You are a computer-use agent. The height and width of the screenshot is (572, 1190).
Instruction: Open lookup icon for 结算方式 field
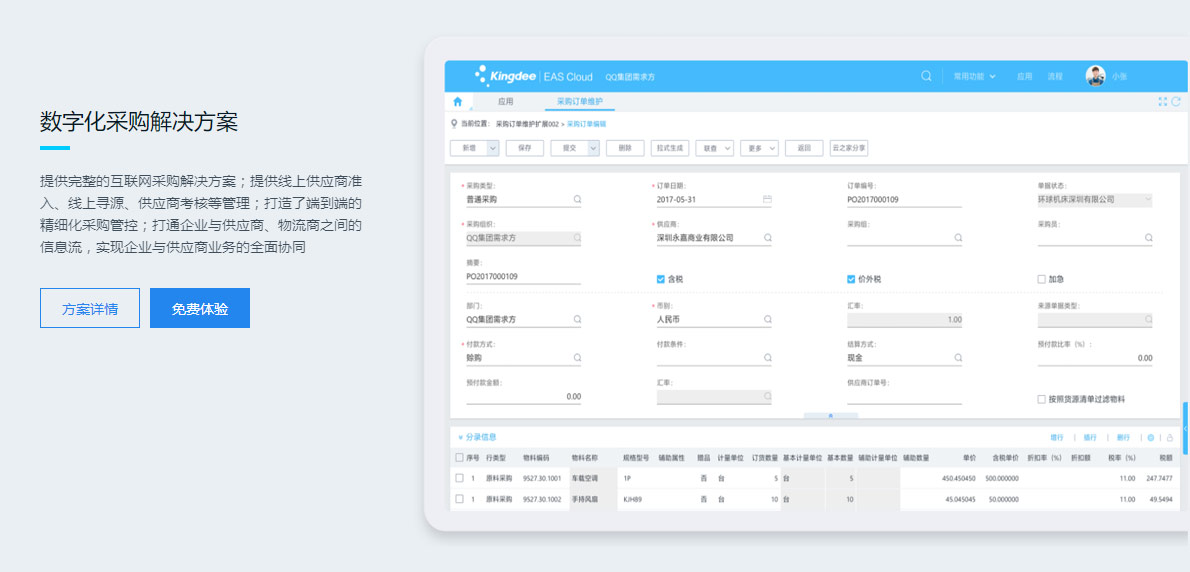(x=958, y=357)
